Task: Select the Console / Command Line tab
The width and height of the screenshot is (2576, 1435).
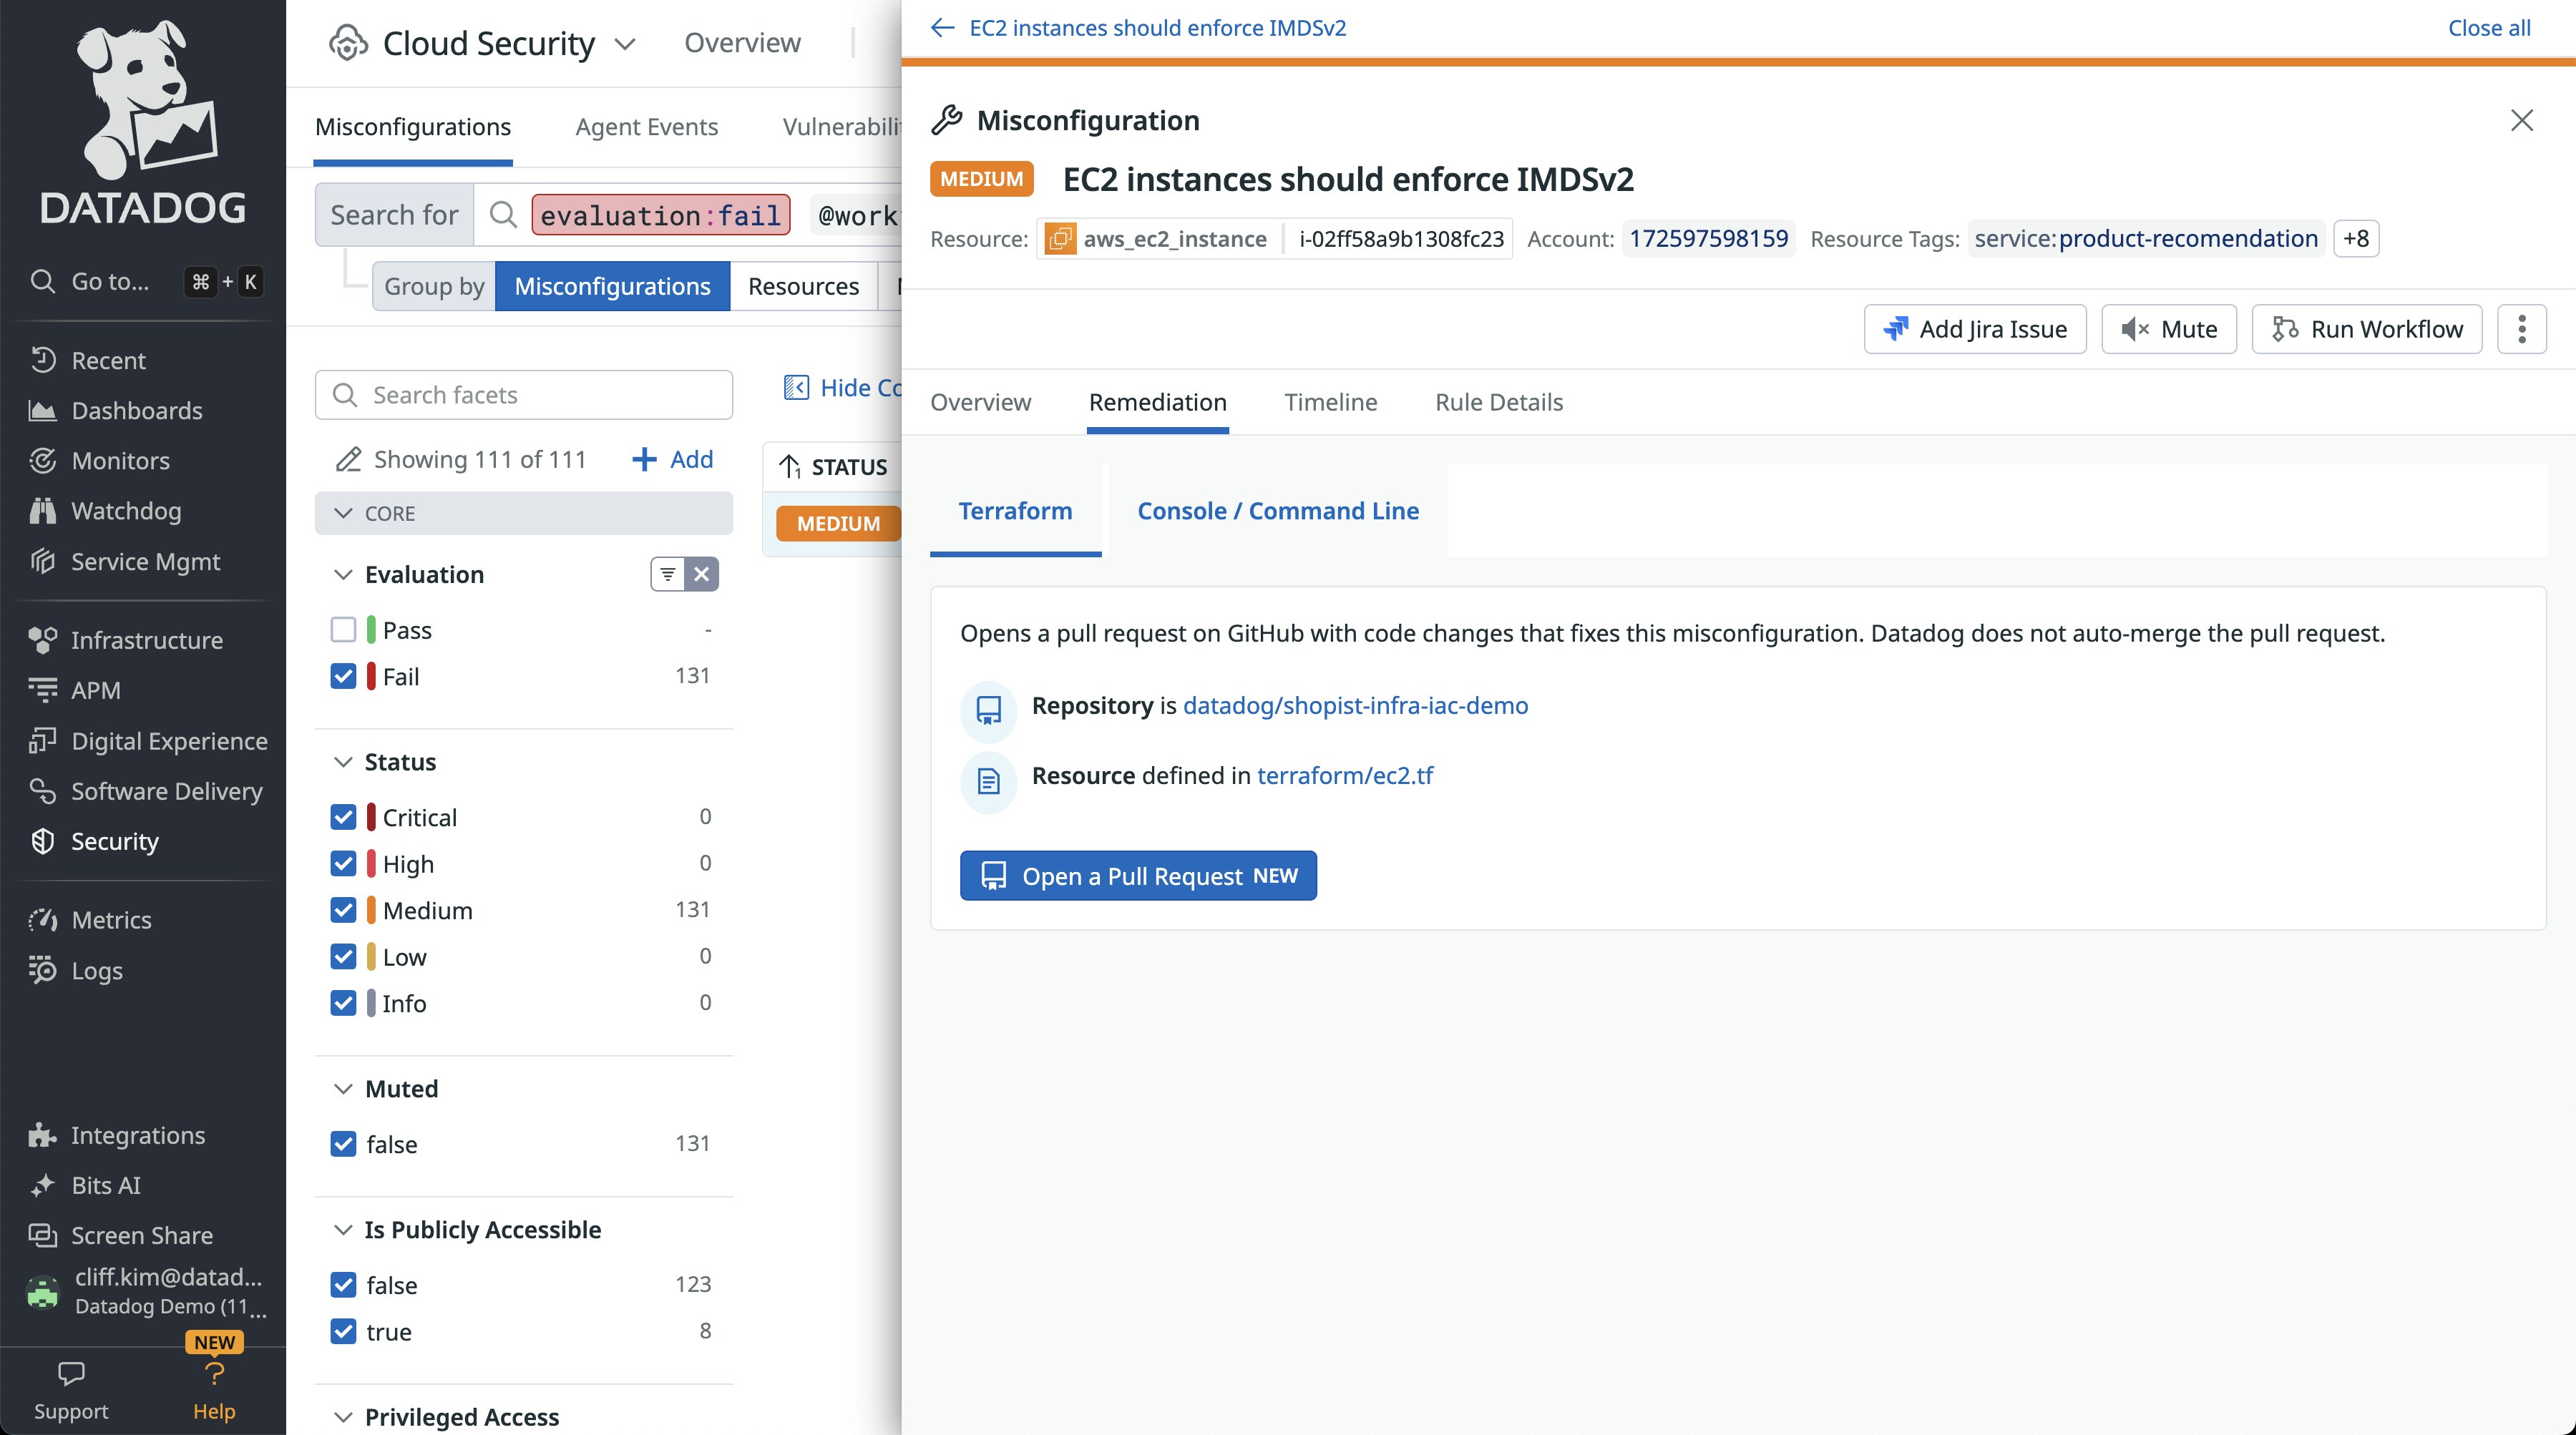Action: click(x=1277, y=511)
